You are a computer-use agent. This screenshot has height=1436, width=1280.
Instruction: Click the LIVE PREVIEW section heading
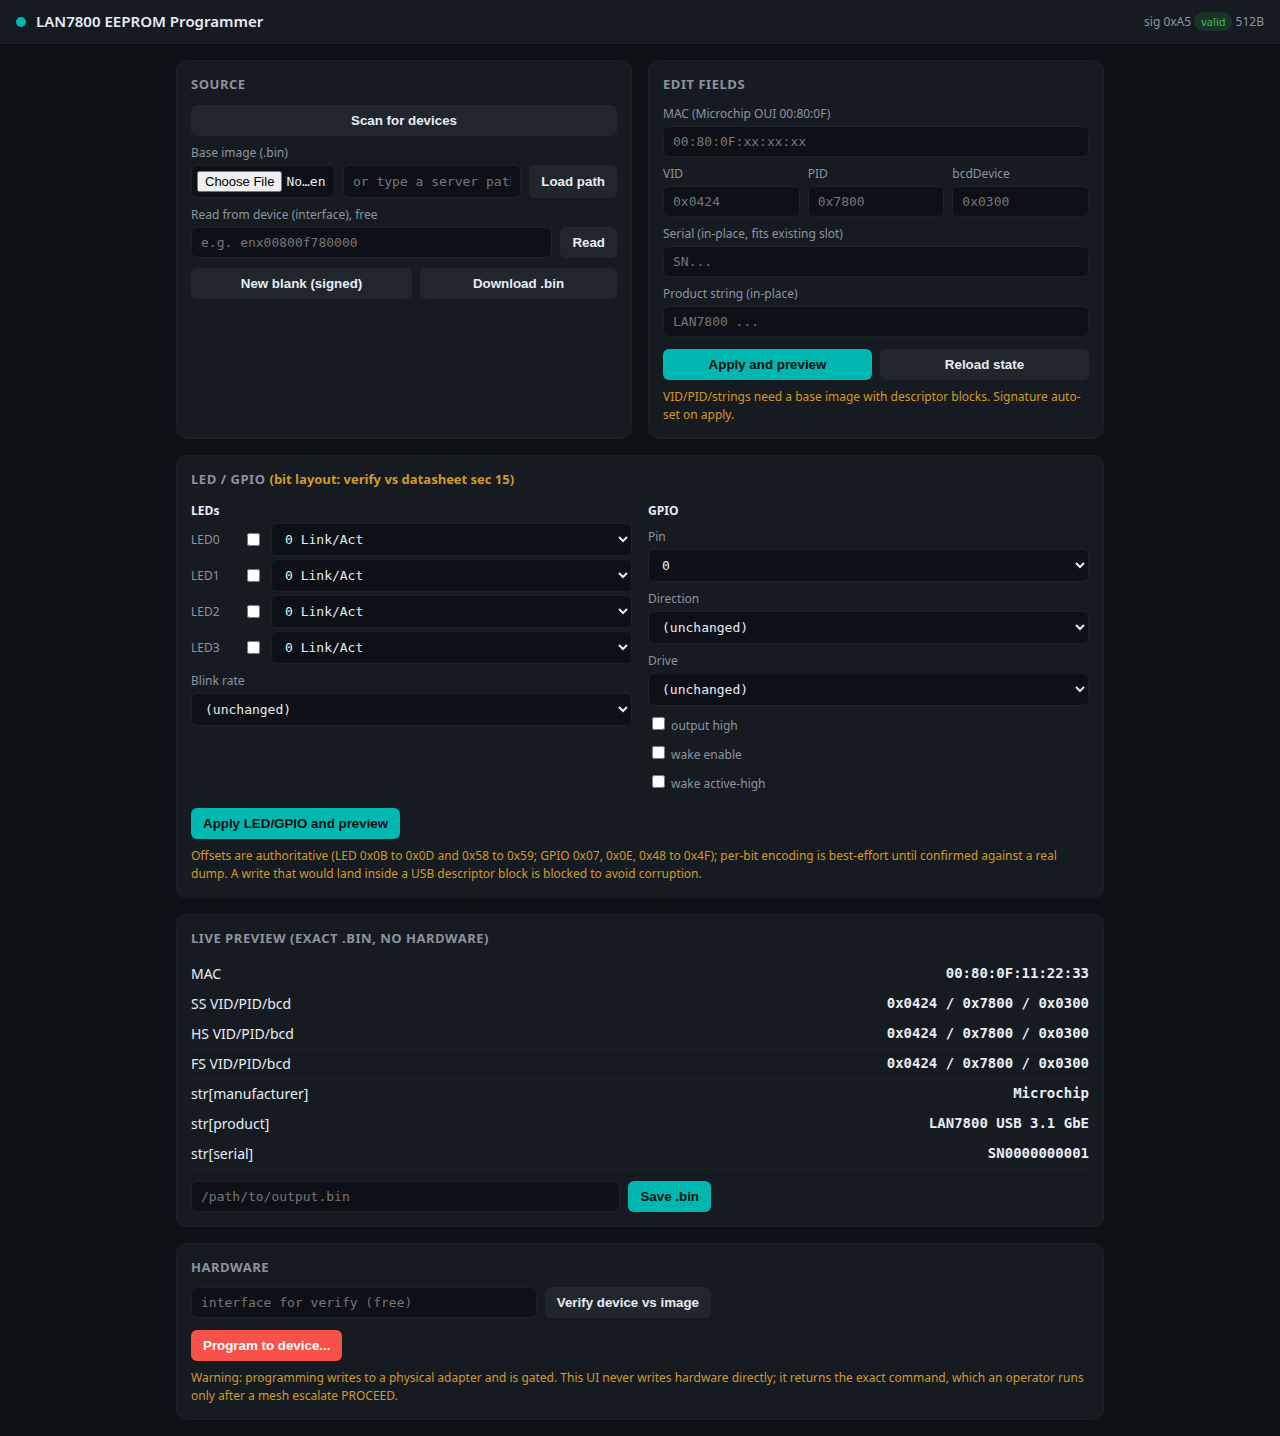click(340, 939)
